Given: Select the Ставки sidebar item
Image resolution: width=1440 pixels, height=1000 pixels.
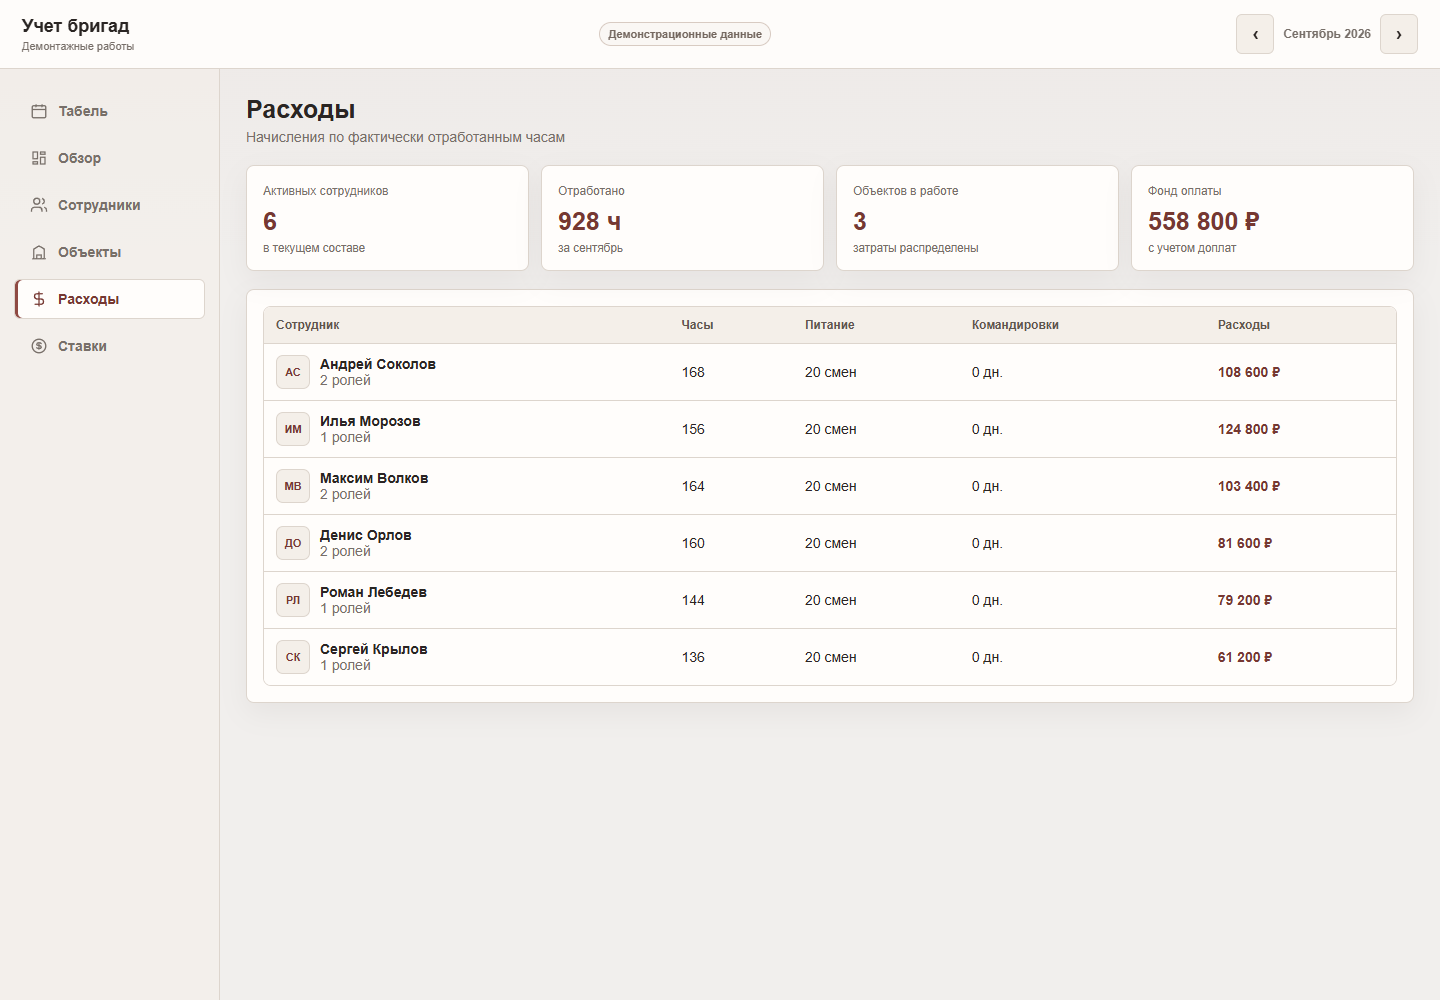Looking at the screenshot, I should pyautogui.click(x=110, y=346).
